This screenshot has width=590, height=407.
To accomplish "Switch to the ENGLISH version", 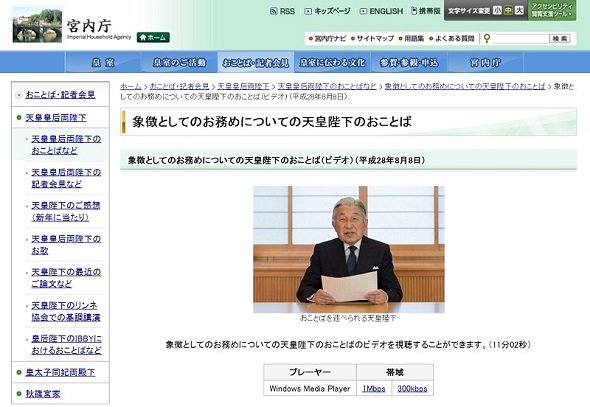I will pyautogui.click(x=382, y=11).
